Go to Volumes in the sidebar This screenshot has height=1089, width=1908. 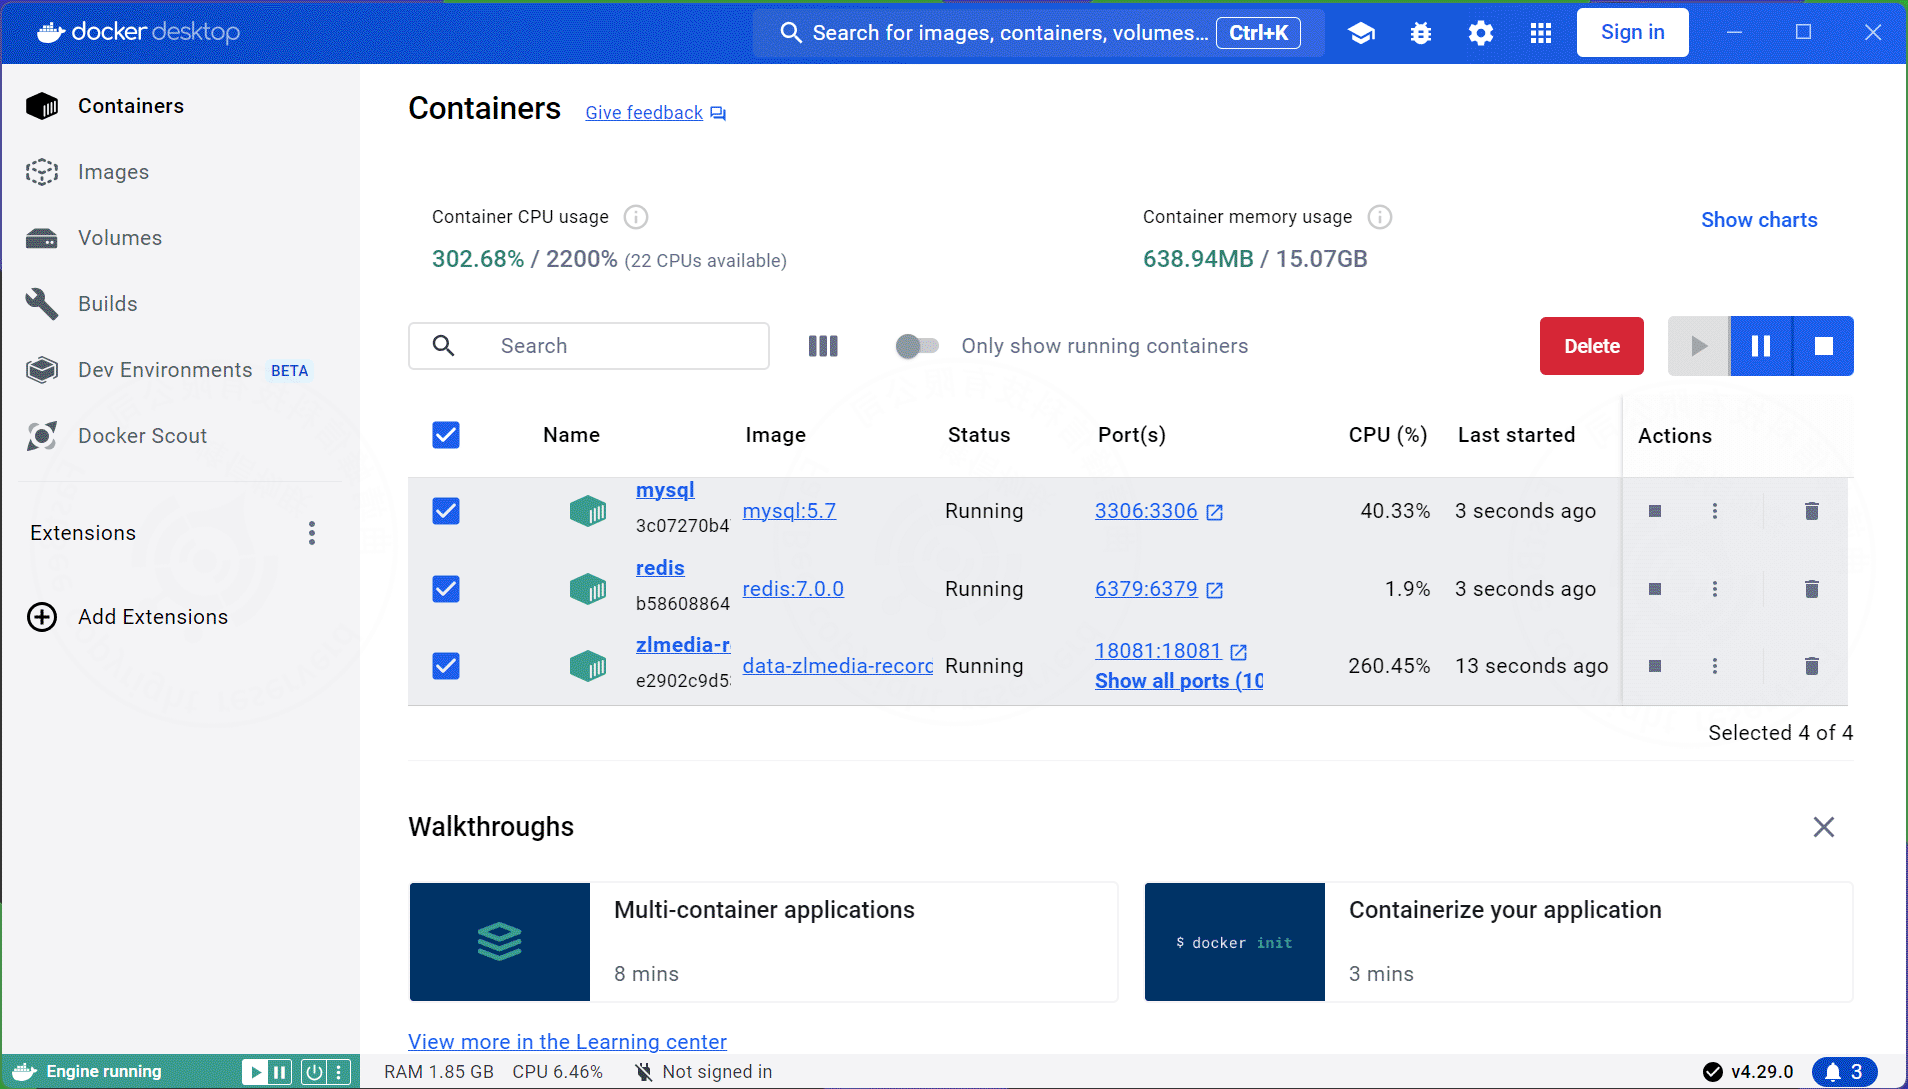(181, 238)
